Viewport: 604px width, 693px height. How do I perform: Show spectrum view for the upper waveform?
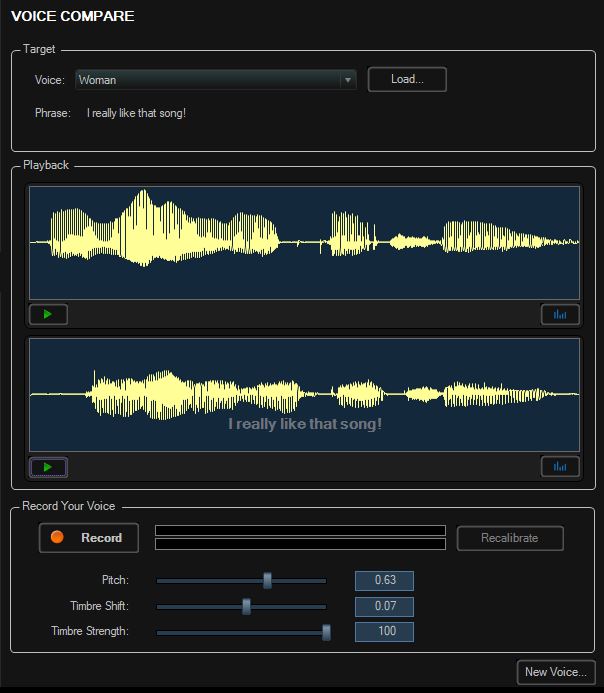(x=560, y=315)
